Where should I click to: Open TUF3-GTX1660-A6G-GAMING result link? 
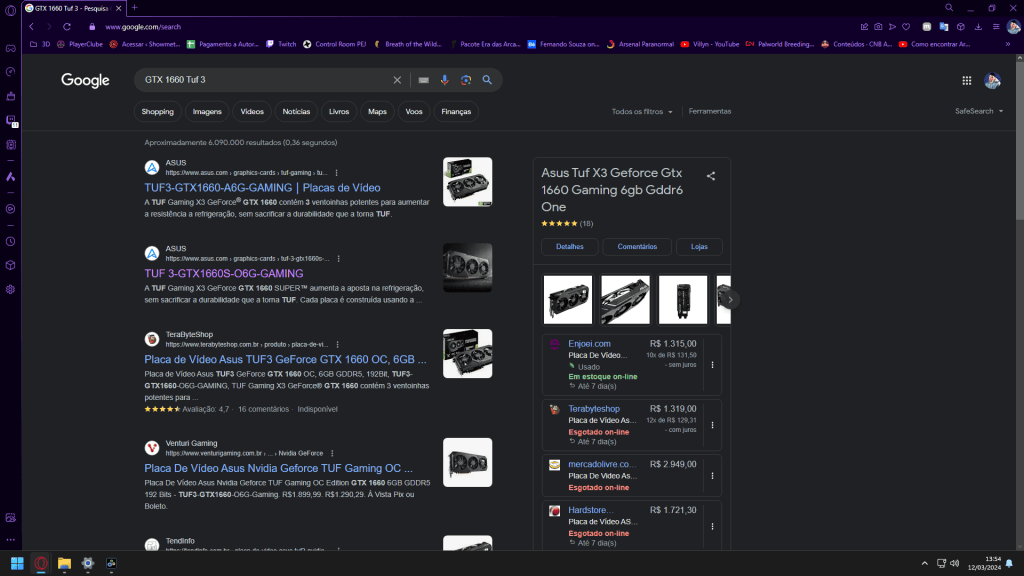263,188
